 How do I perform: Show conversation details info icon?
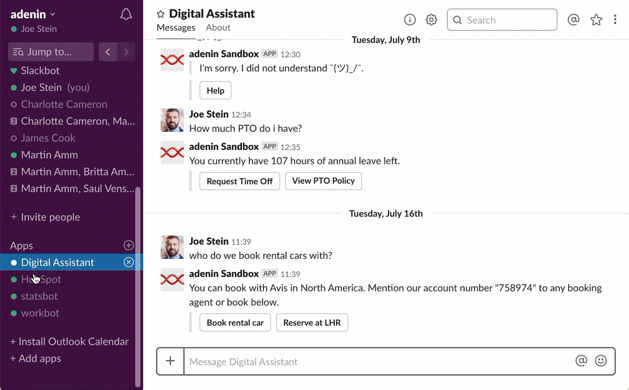point(410,19)
